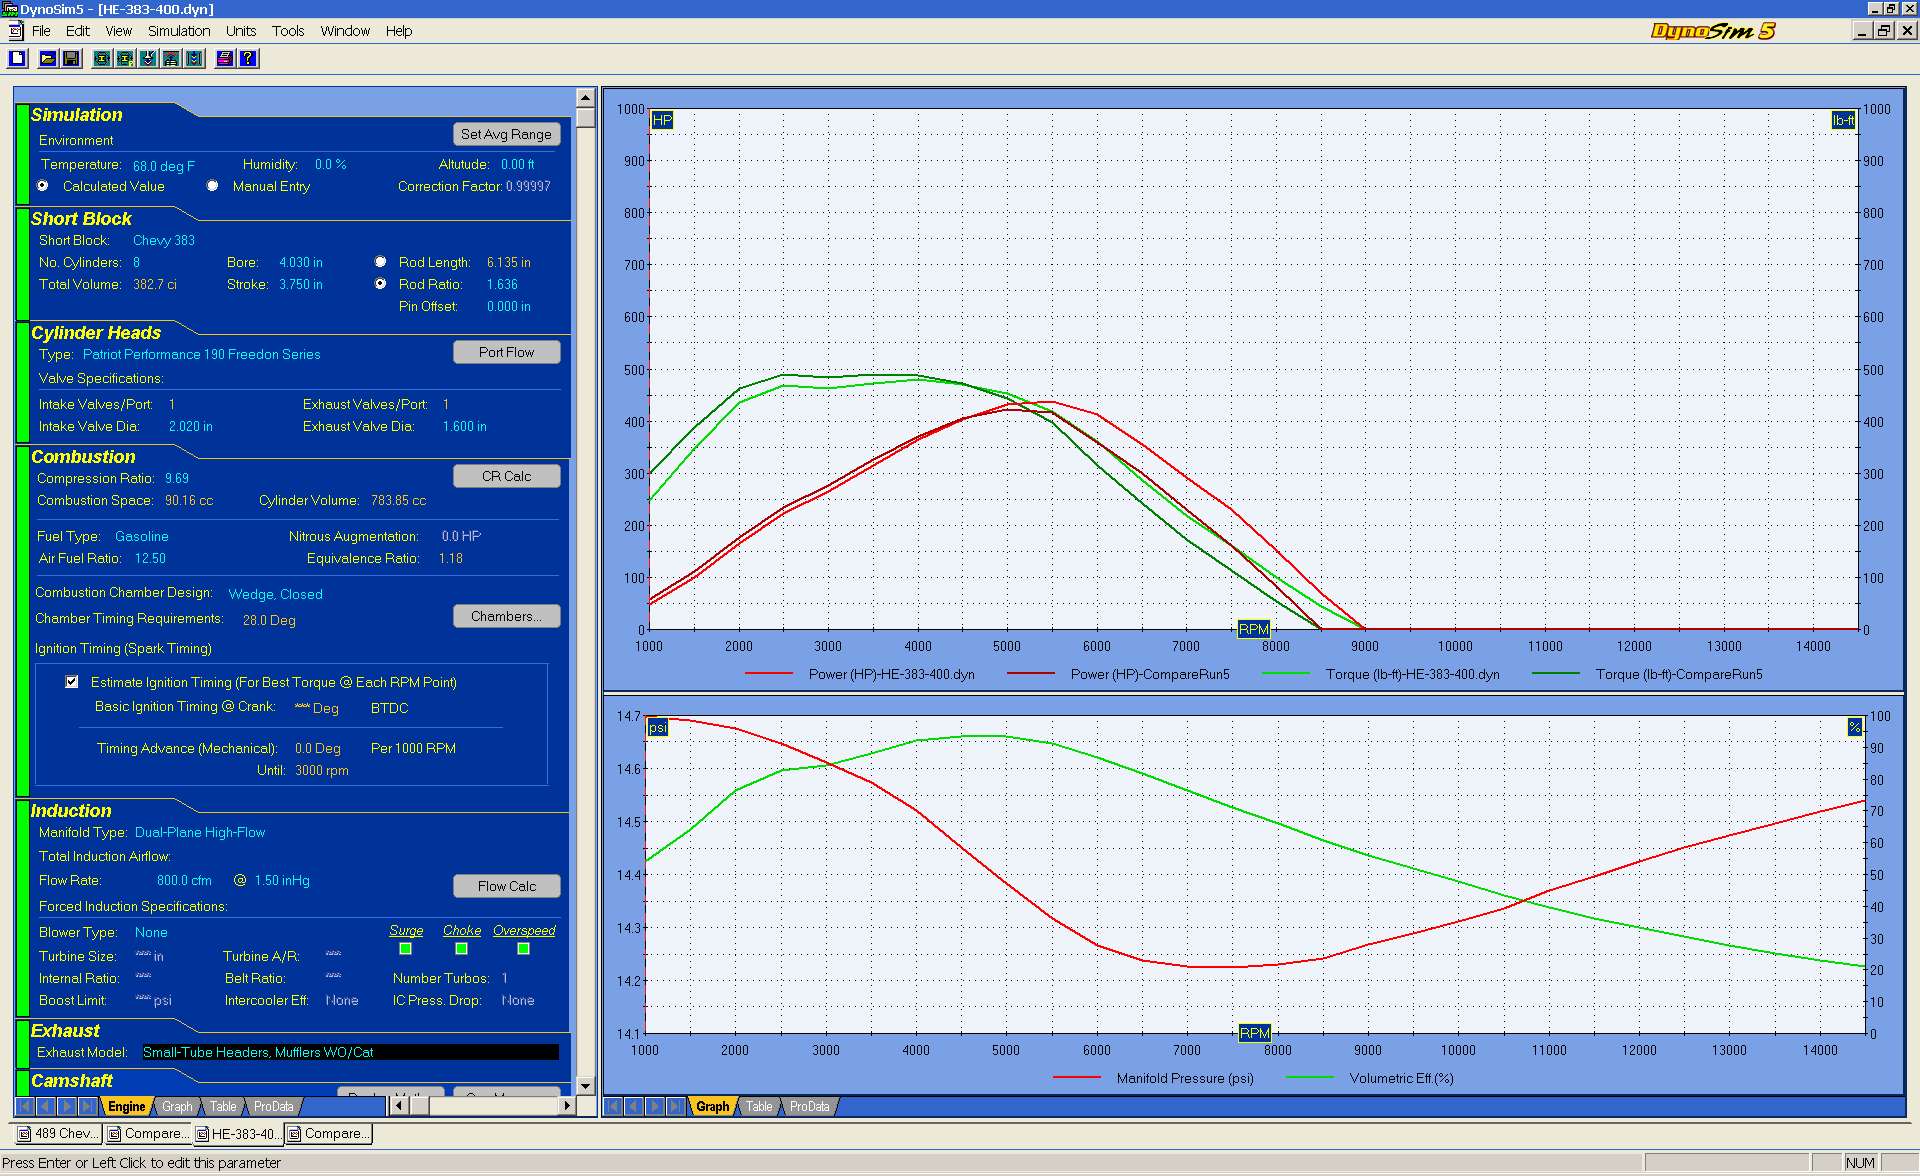This screenshot has width=1920, height=1176.
Task: Open the Tools menu
Action: (x=288, y=31)
